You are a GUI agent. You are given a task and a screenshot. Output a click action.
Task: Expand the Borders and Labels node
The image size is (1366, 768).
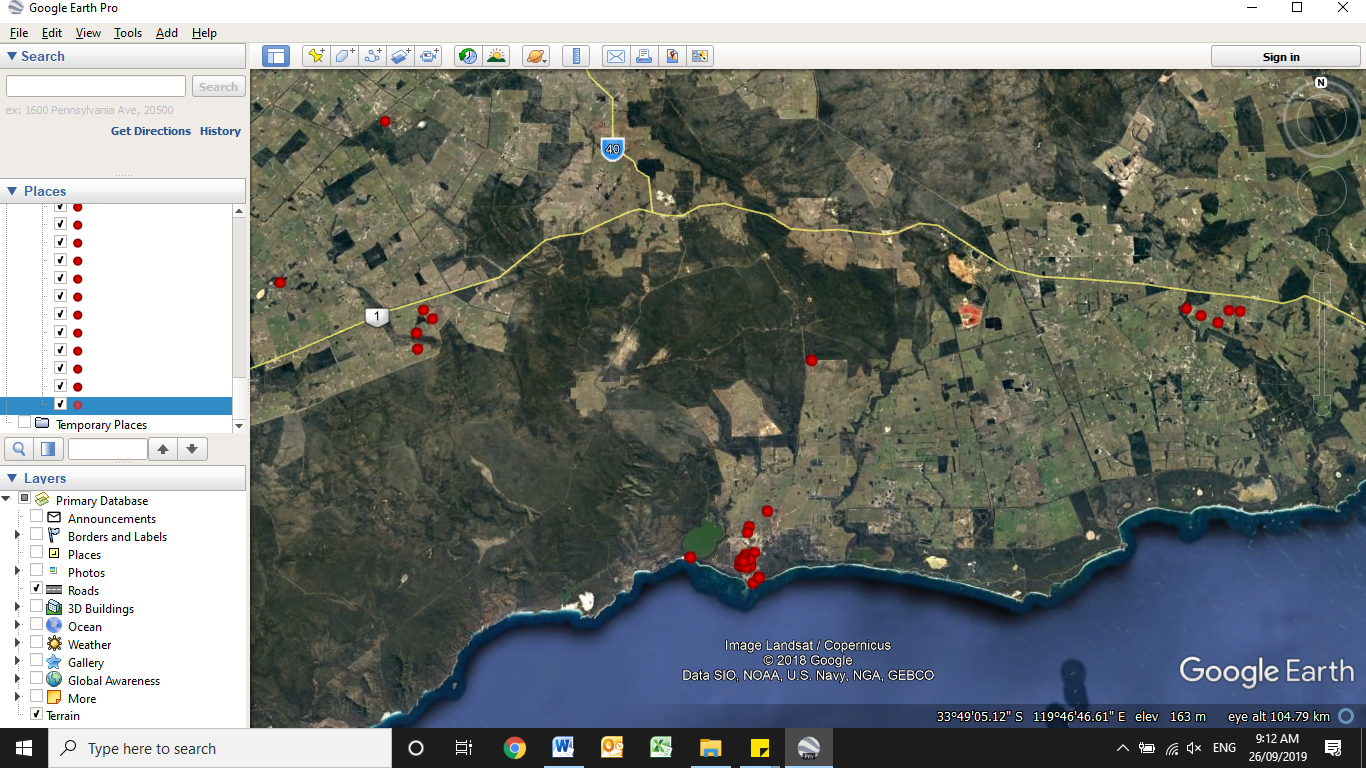(x=17, y=536)
